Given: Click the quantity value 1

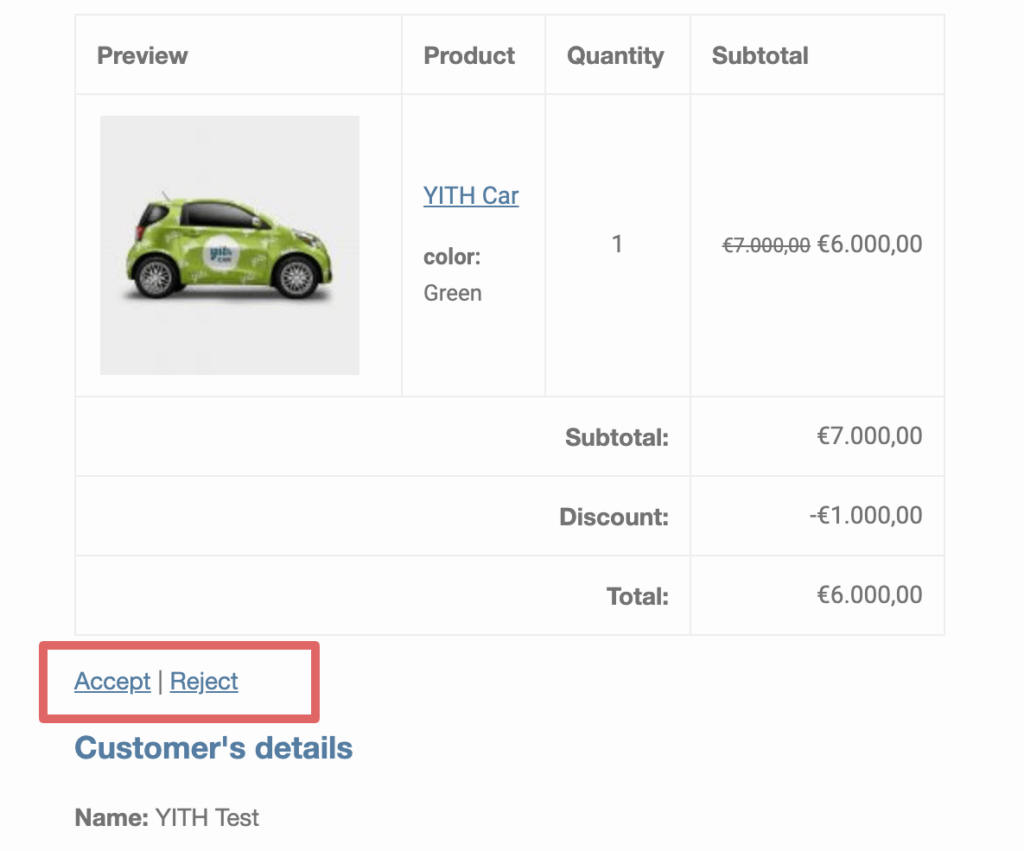Looking at the screenshot, I should coord(617,244).
